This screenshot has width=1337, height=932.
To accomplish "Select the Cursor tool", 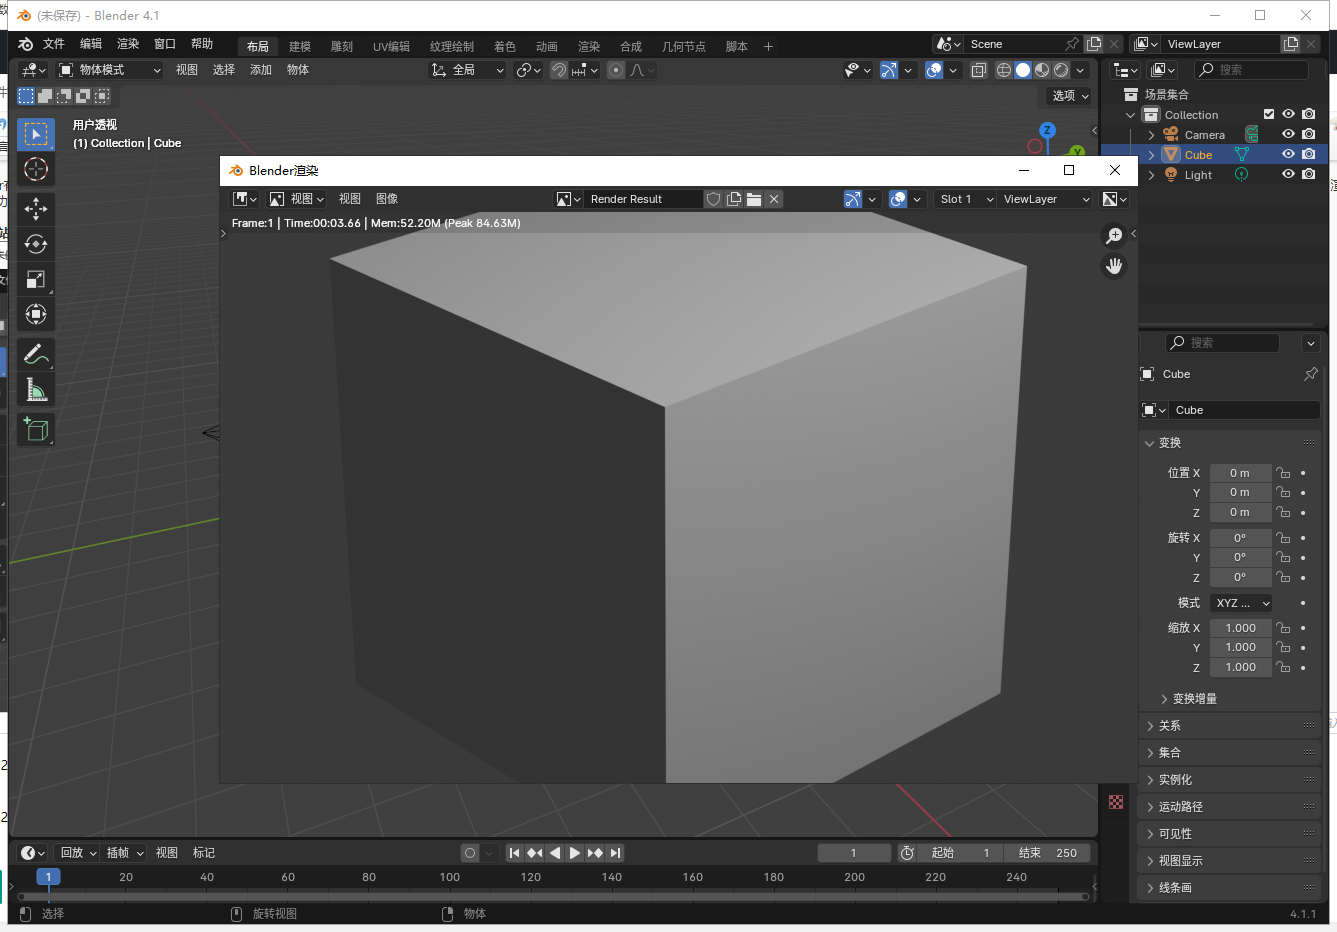I will coord(36,169).
